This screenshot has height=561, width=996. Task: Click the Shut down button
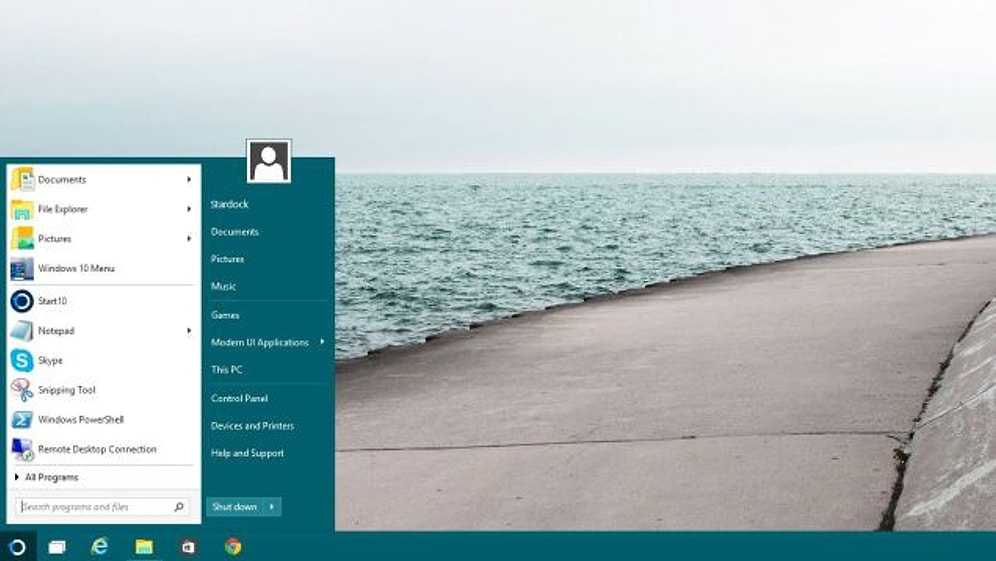click(x=235, y=506)
